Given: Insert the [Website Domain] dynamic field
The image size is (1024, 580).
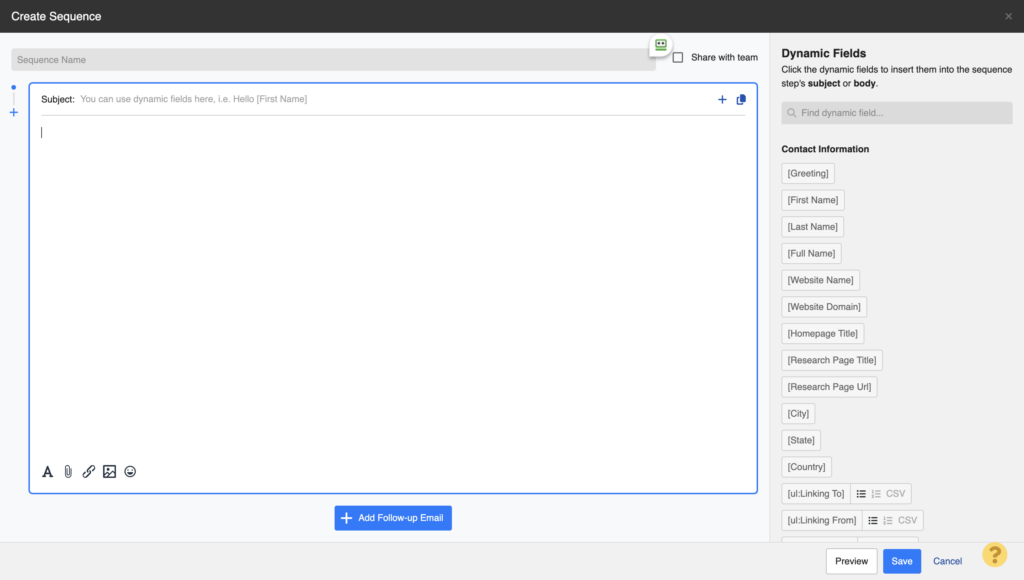Looking at the screenshot, I should point(824,306).
